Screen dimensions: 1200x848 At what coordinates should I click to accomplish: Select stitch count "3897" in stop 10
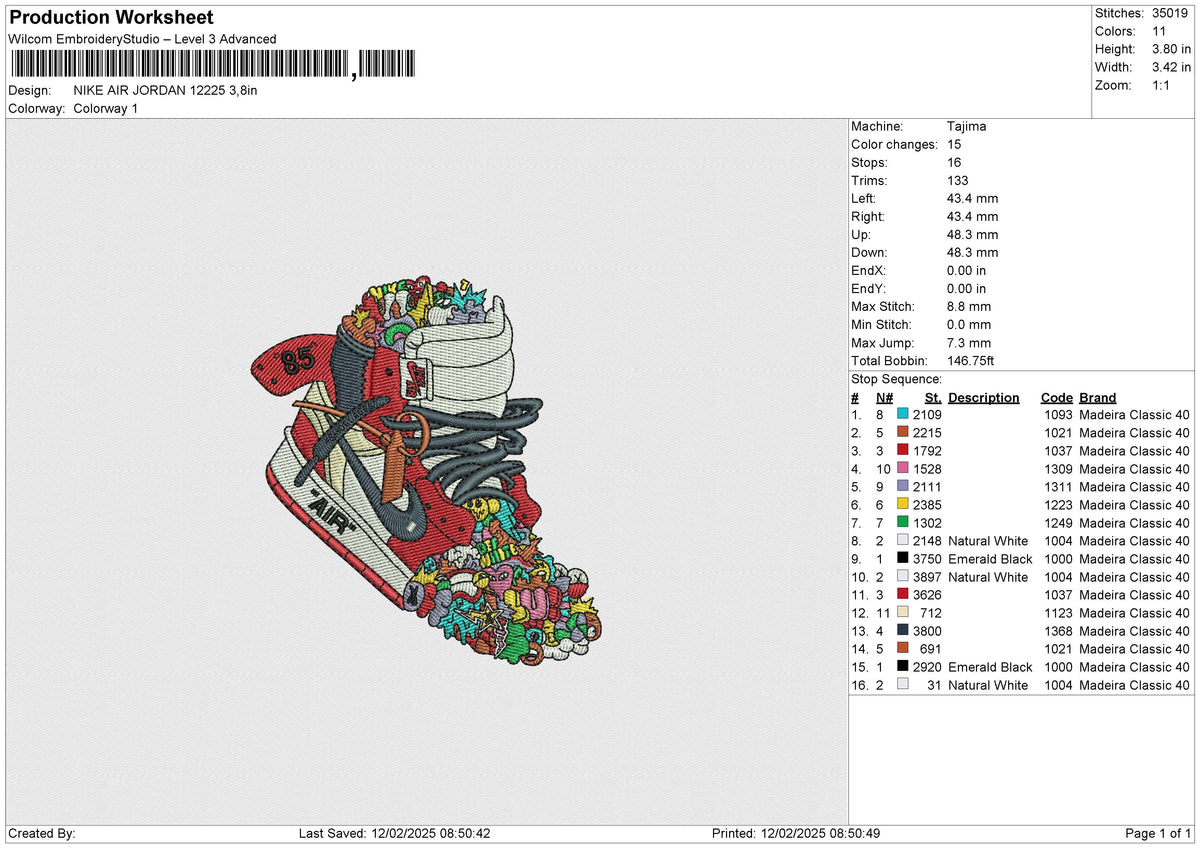[x=927, y=577]
